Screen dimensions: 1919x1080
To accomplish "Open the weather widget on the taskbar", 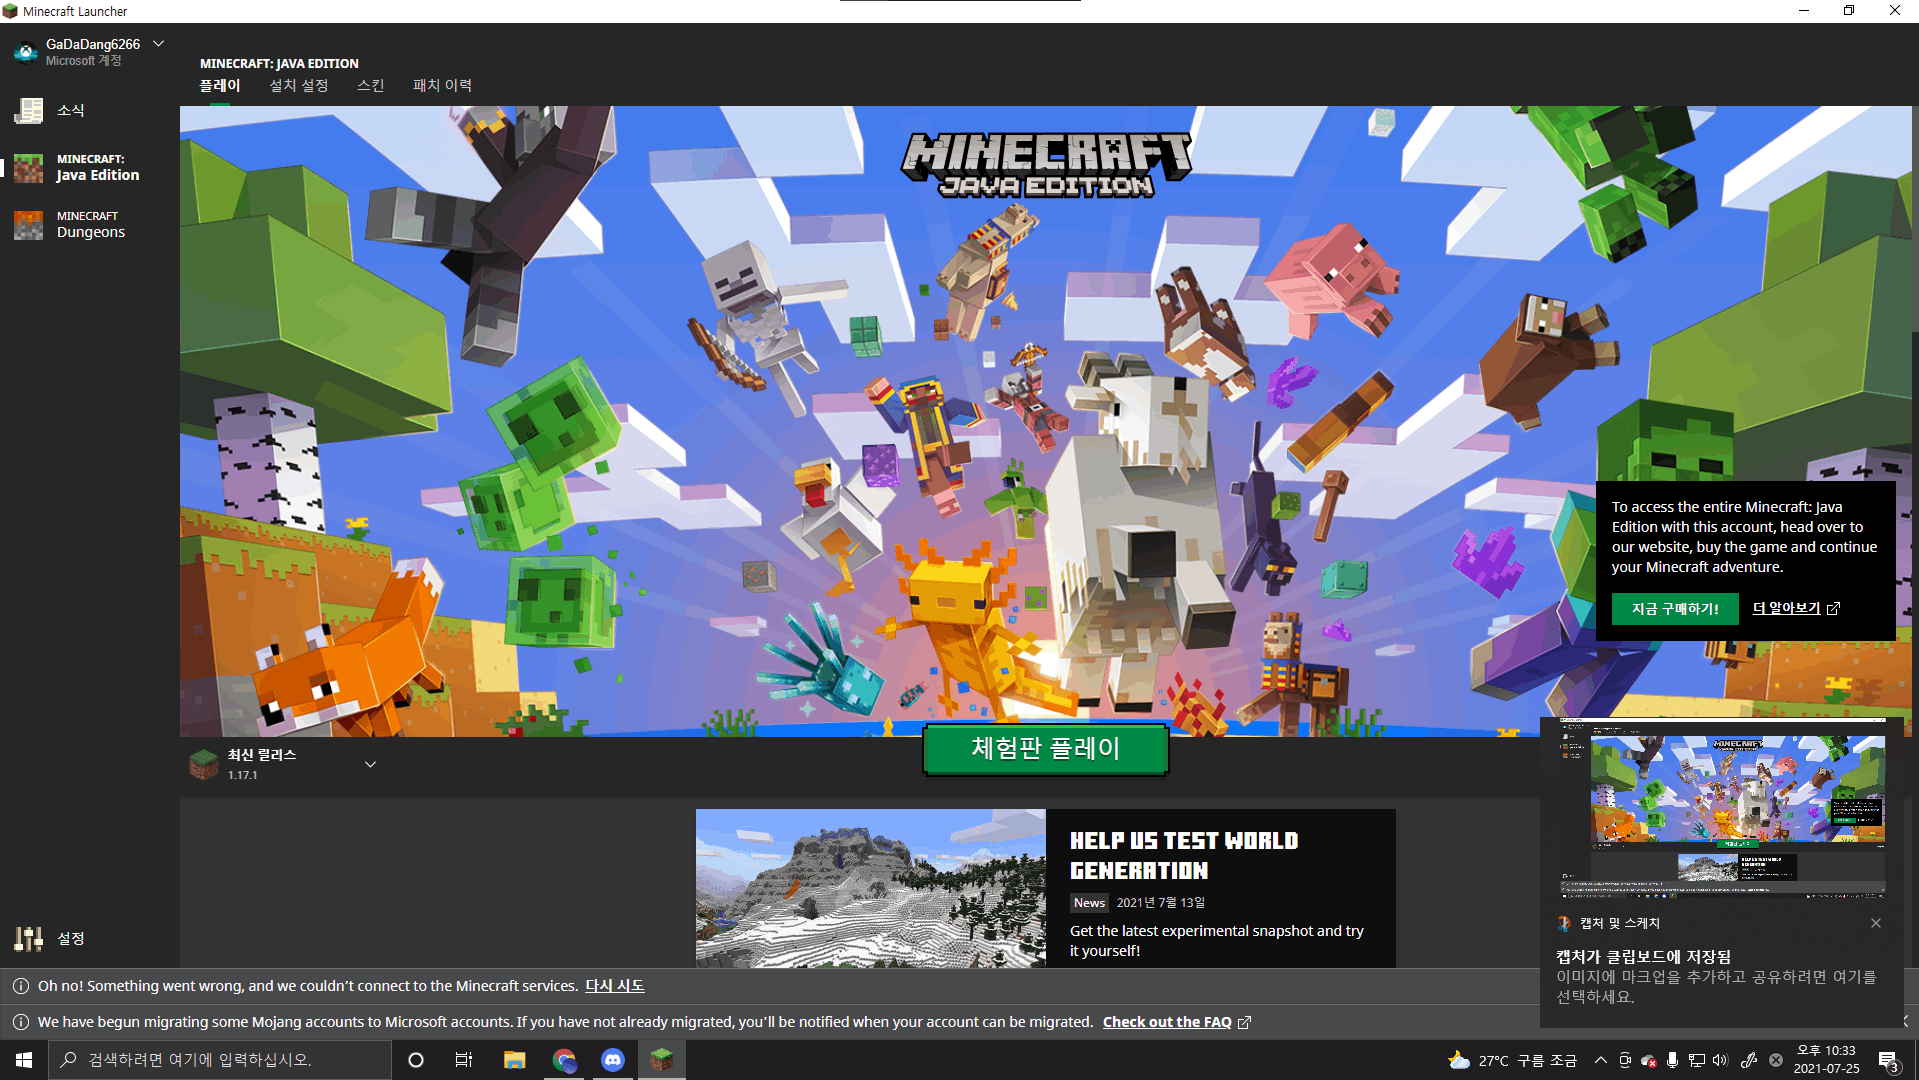I will [1512, 1060].
